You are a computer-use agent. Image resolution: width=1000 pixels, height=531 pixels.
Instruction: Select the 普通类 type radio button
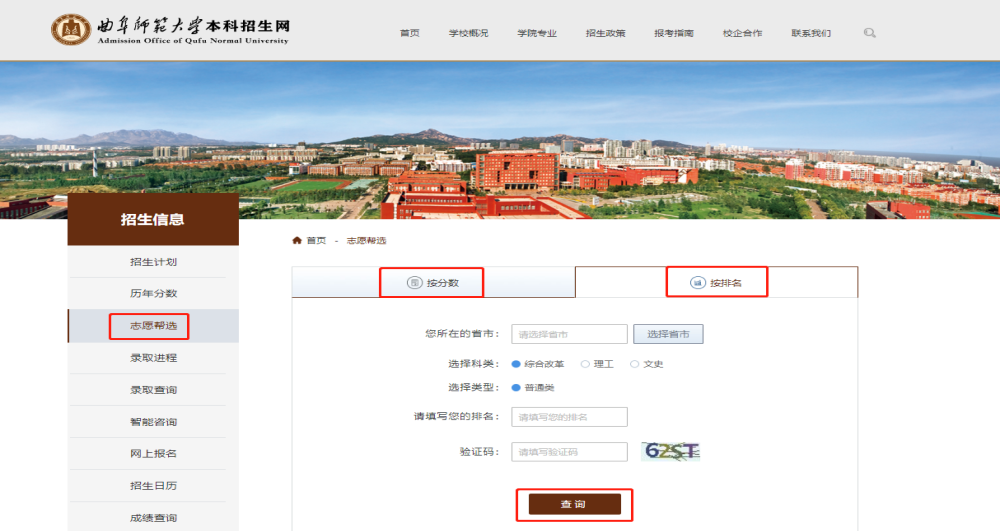click(x=516, y=387)
